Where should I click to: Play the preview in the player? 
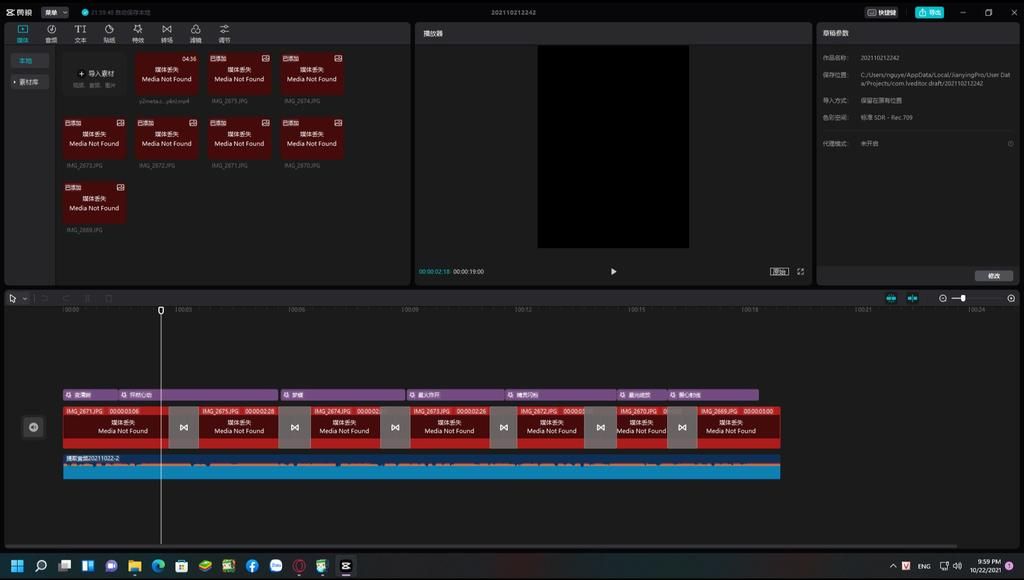613,272
